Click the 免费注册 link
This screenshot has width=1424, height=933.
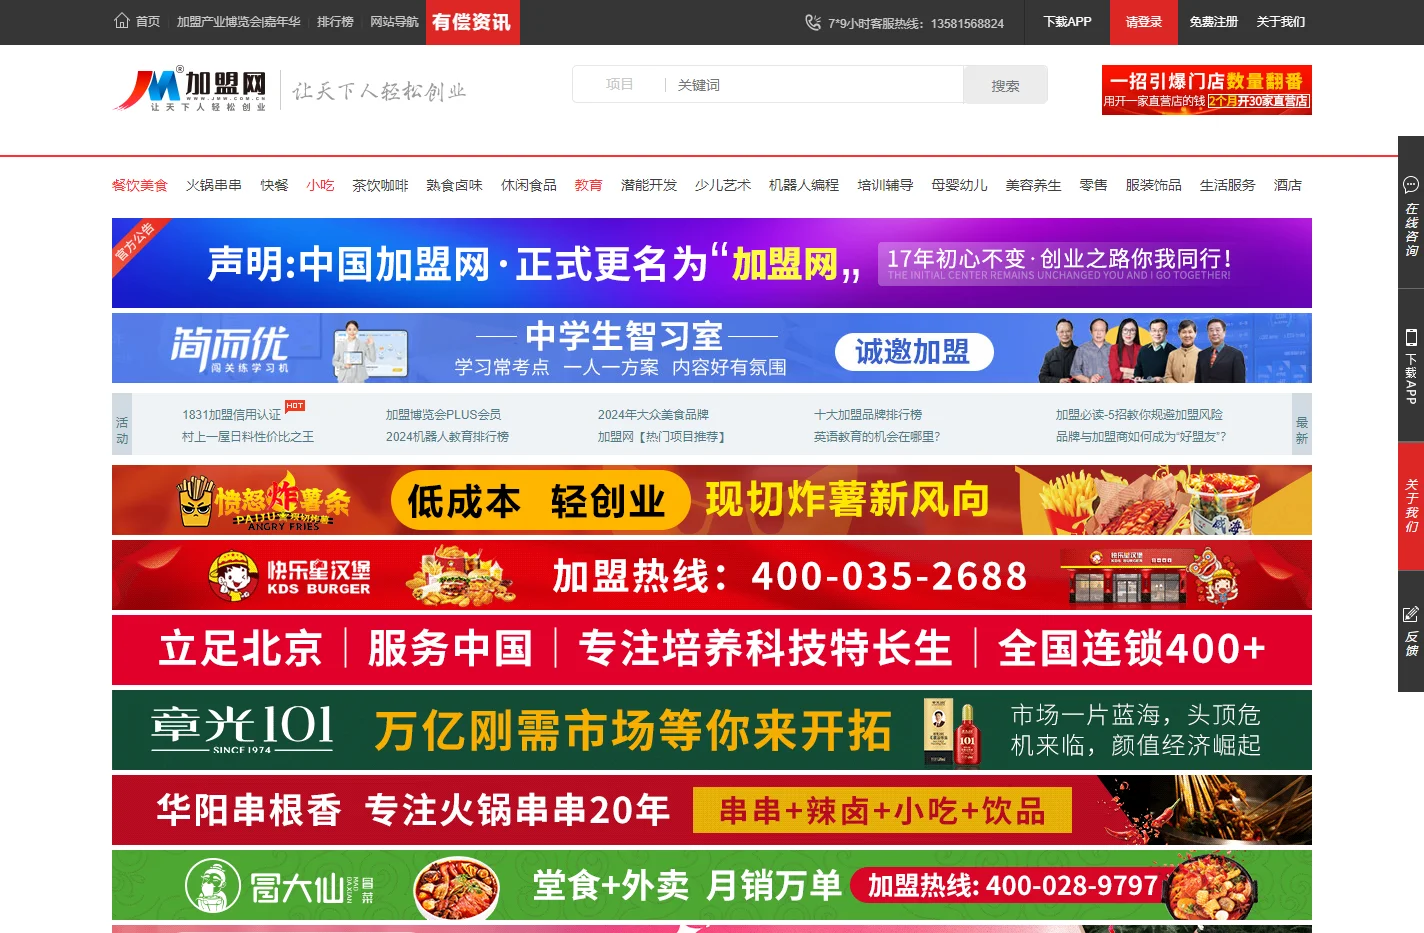tap(1213, 22)
